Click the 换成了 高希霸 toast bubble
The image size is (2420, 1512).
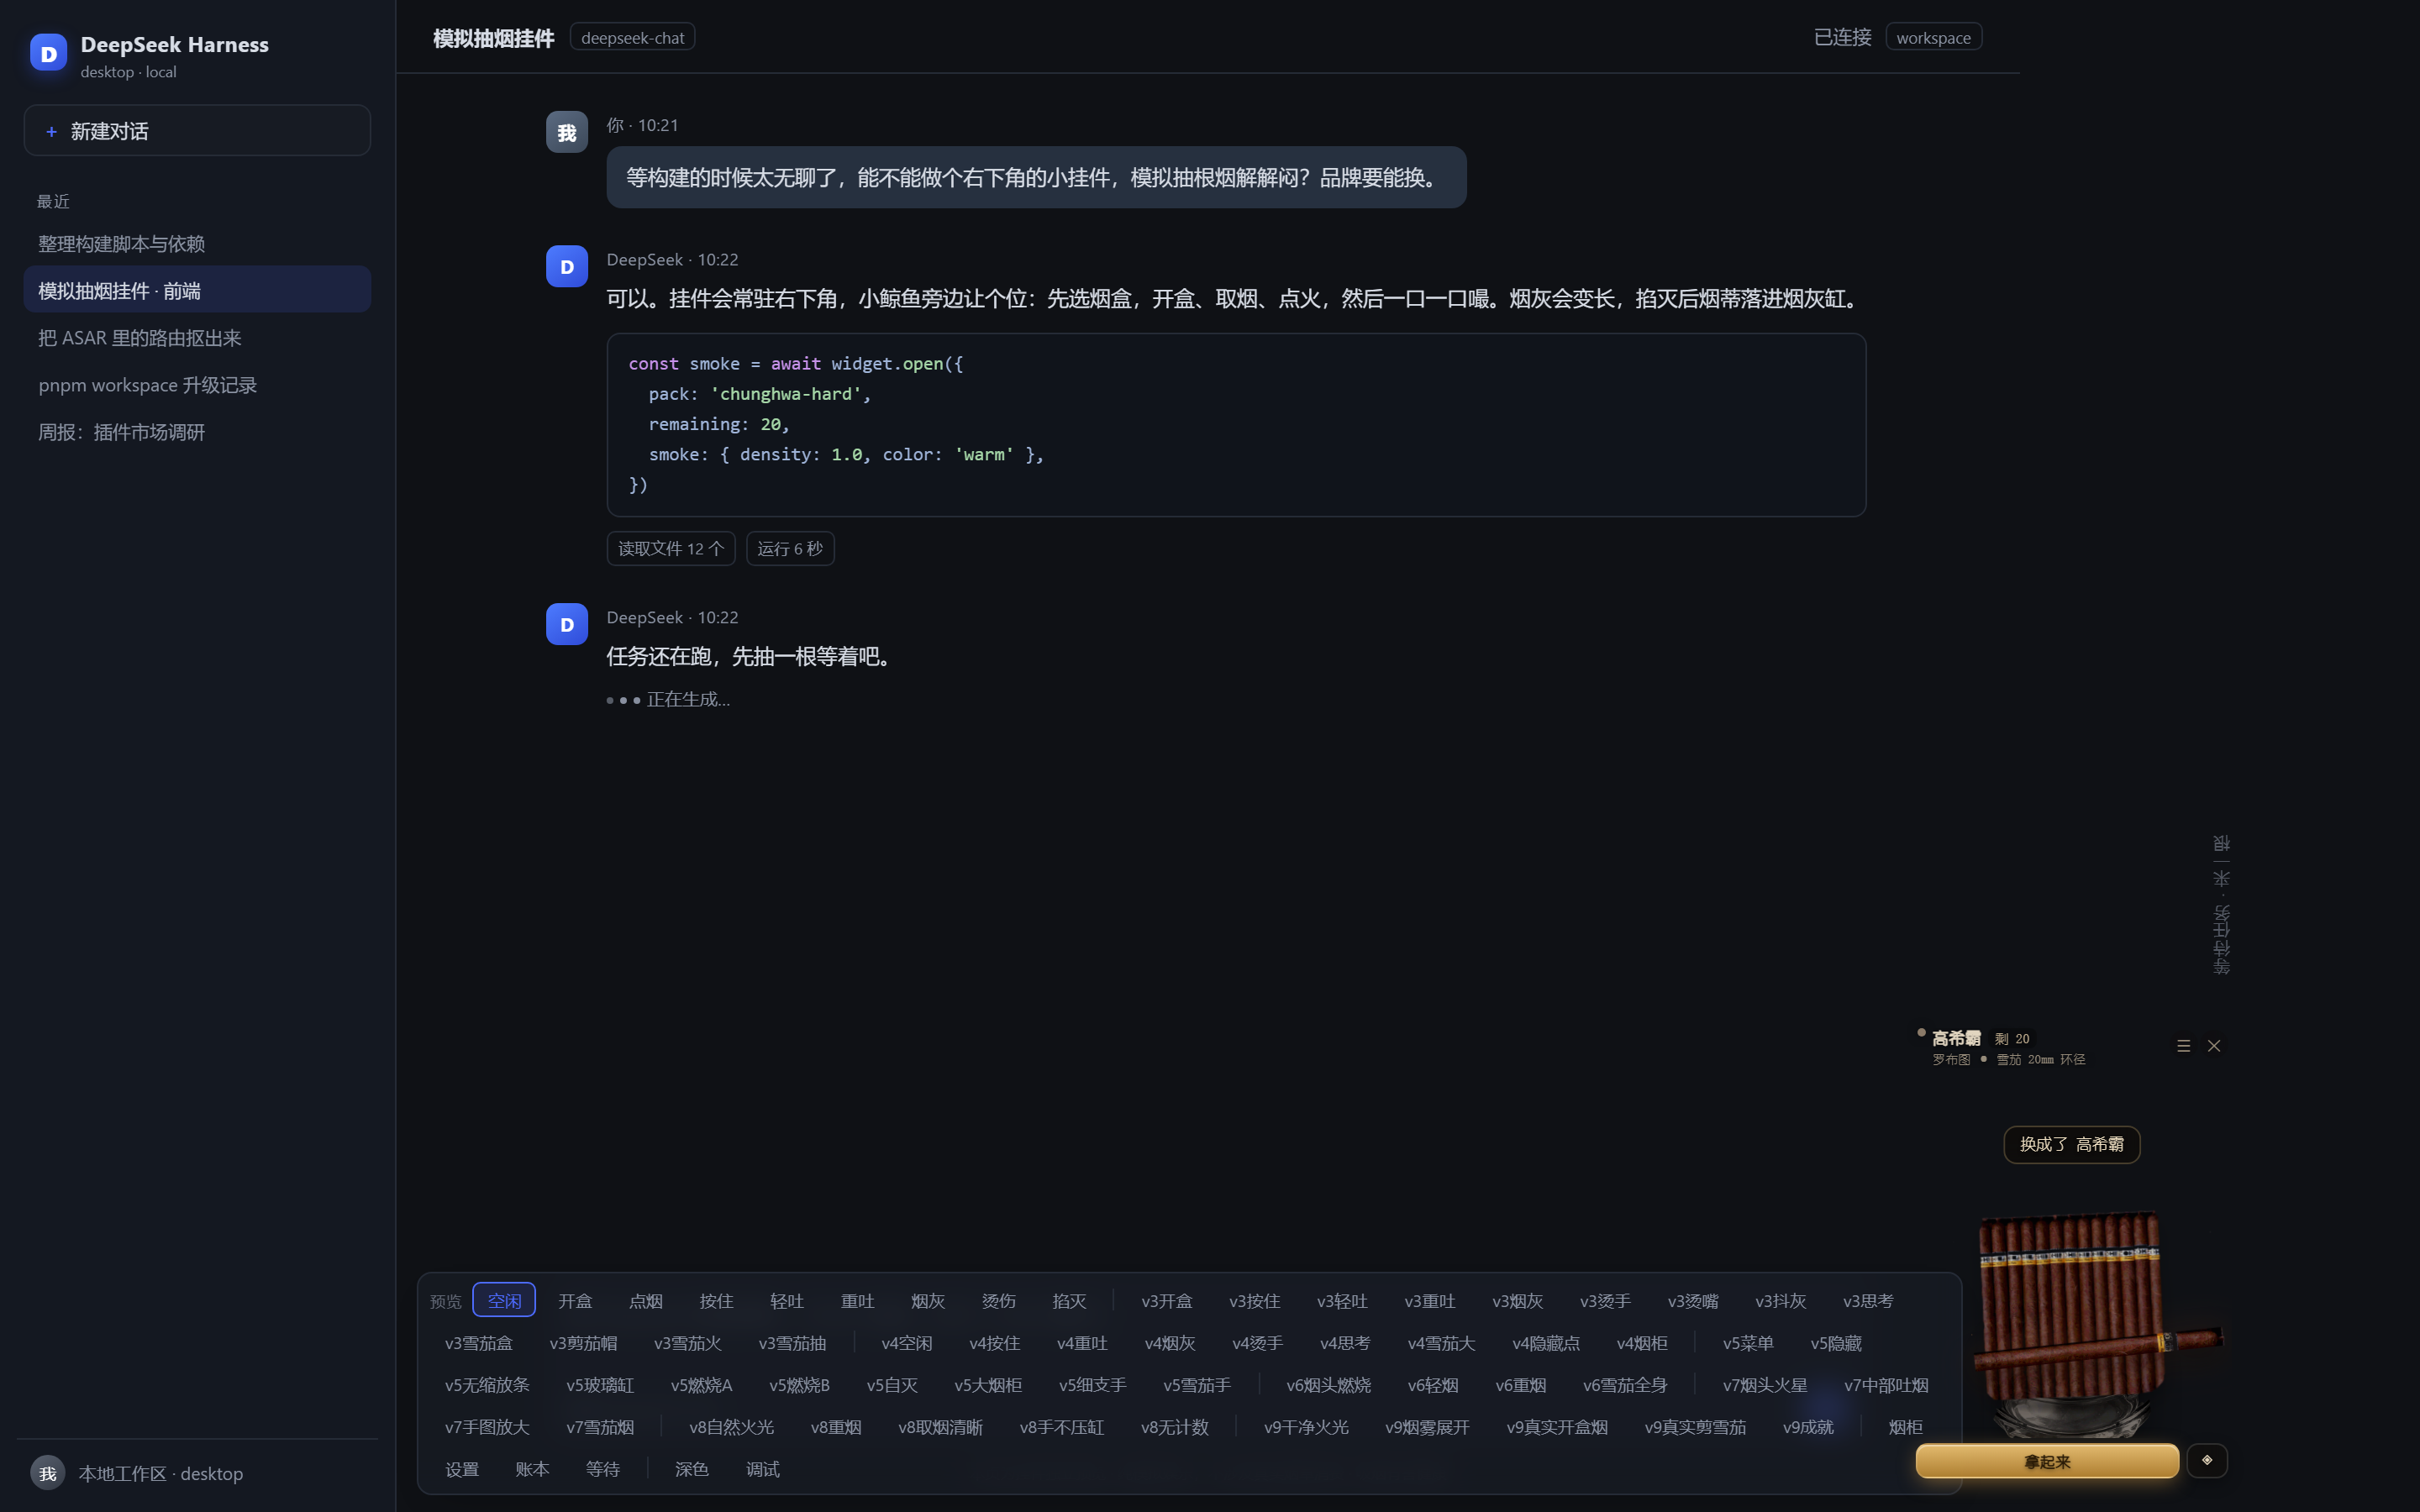tap(2071, 1144)
